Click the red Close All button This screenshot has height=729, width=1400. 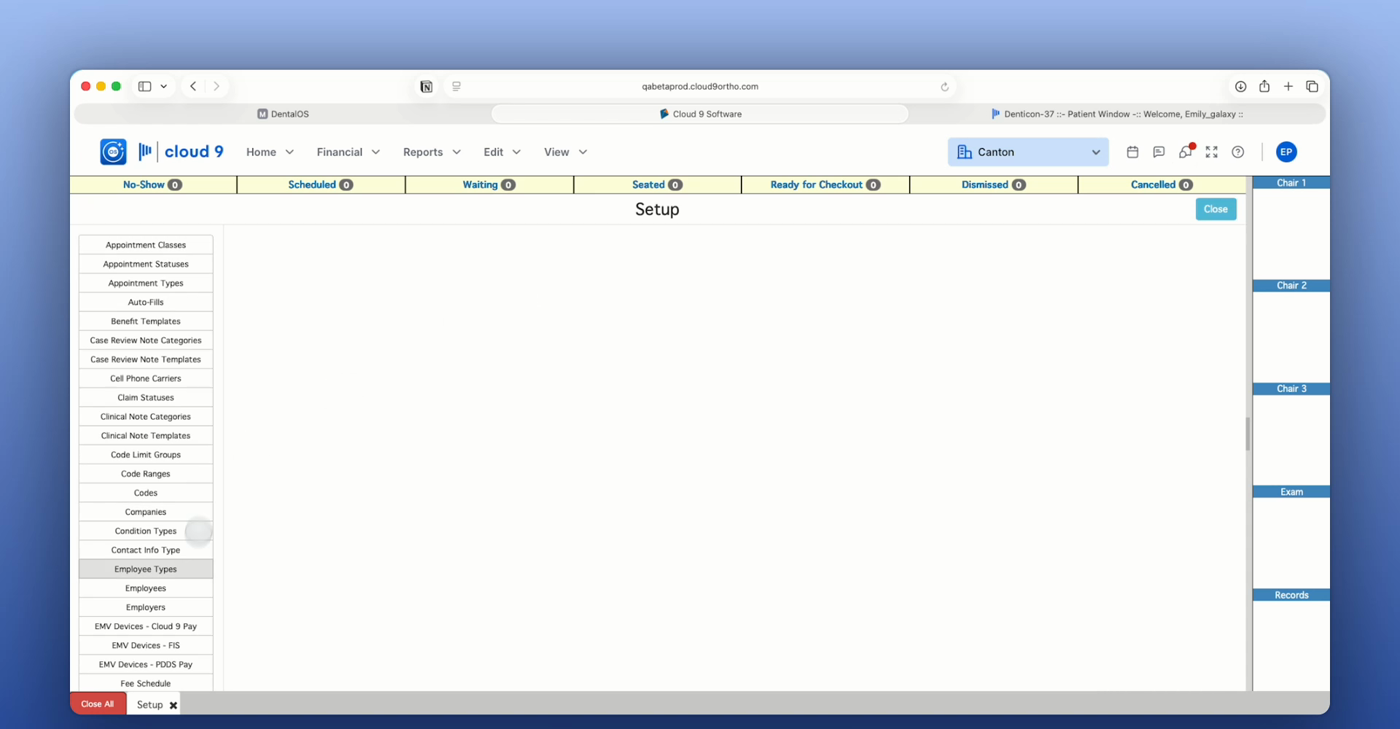(x=97, y=704)
